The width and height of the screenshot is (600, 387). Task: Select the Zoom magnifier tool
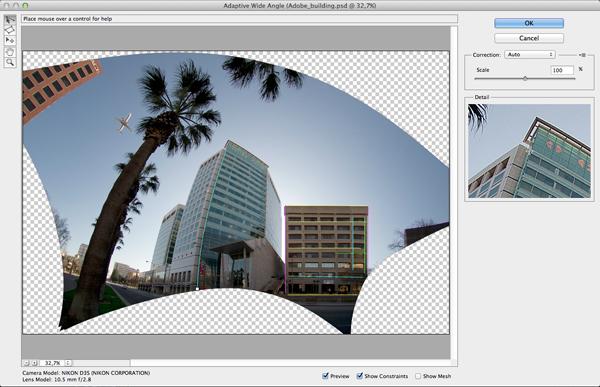[x=10, y=62]
